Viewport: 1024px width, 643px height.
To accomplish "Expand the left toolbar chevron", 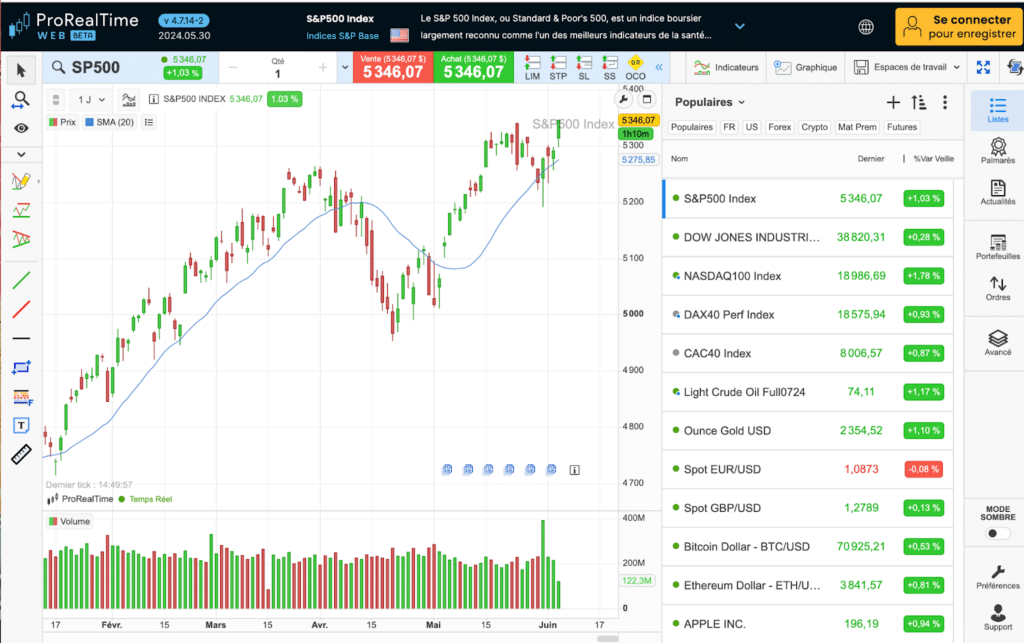I will pyautogui.click(x=21, y=155).
